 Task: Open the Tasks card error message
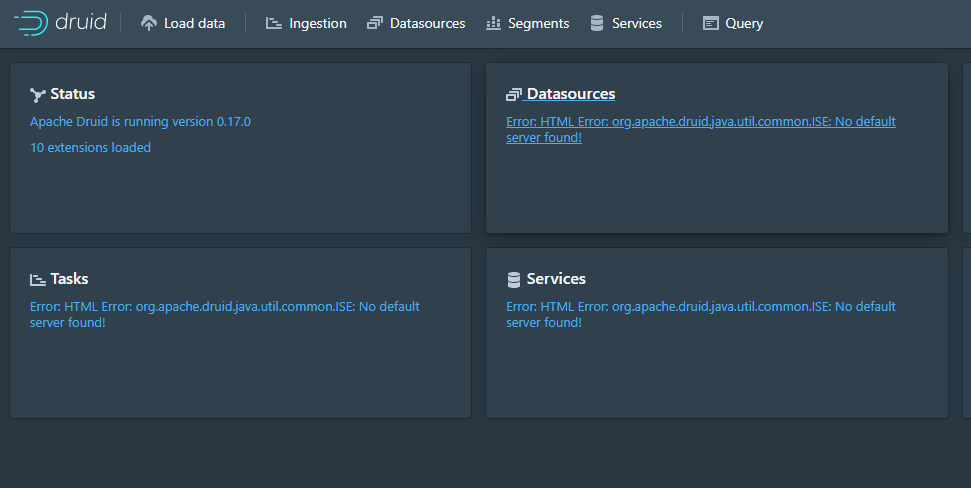[224, 314]
